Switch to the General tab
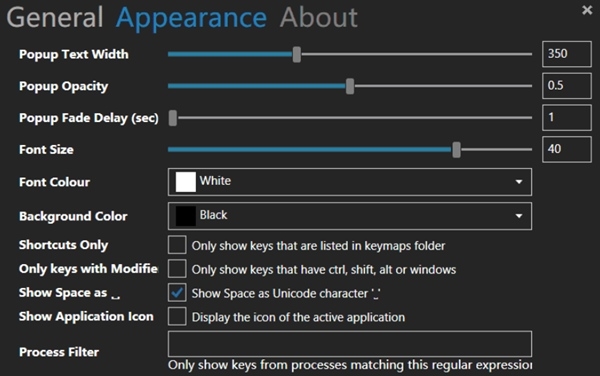The height and width of the screenshot is (376, 600). (x=55, y=18)
